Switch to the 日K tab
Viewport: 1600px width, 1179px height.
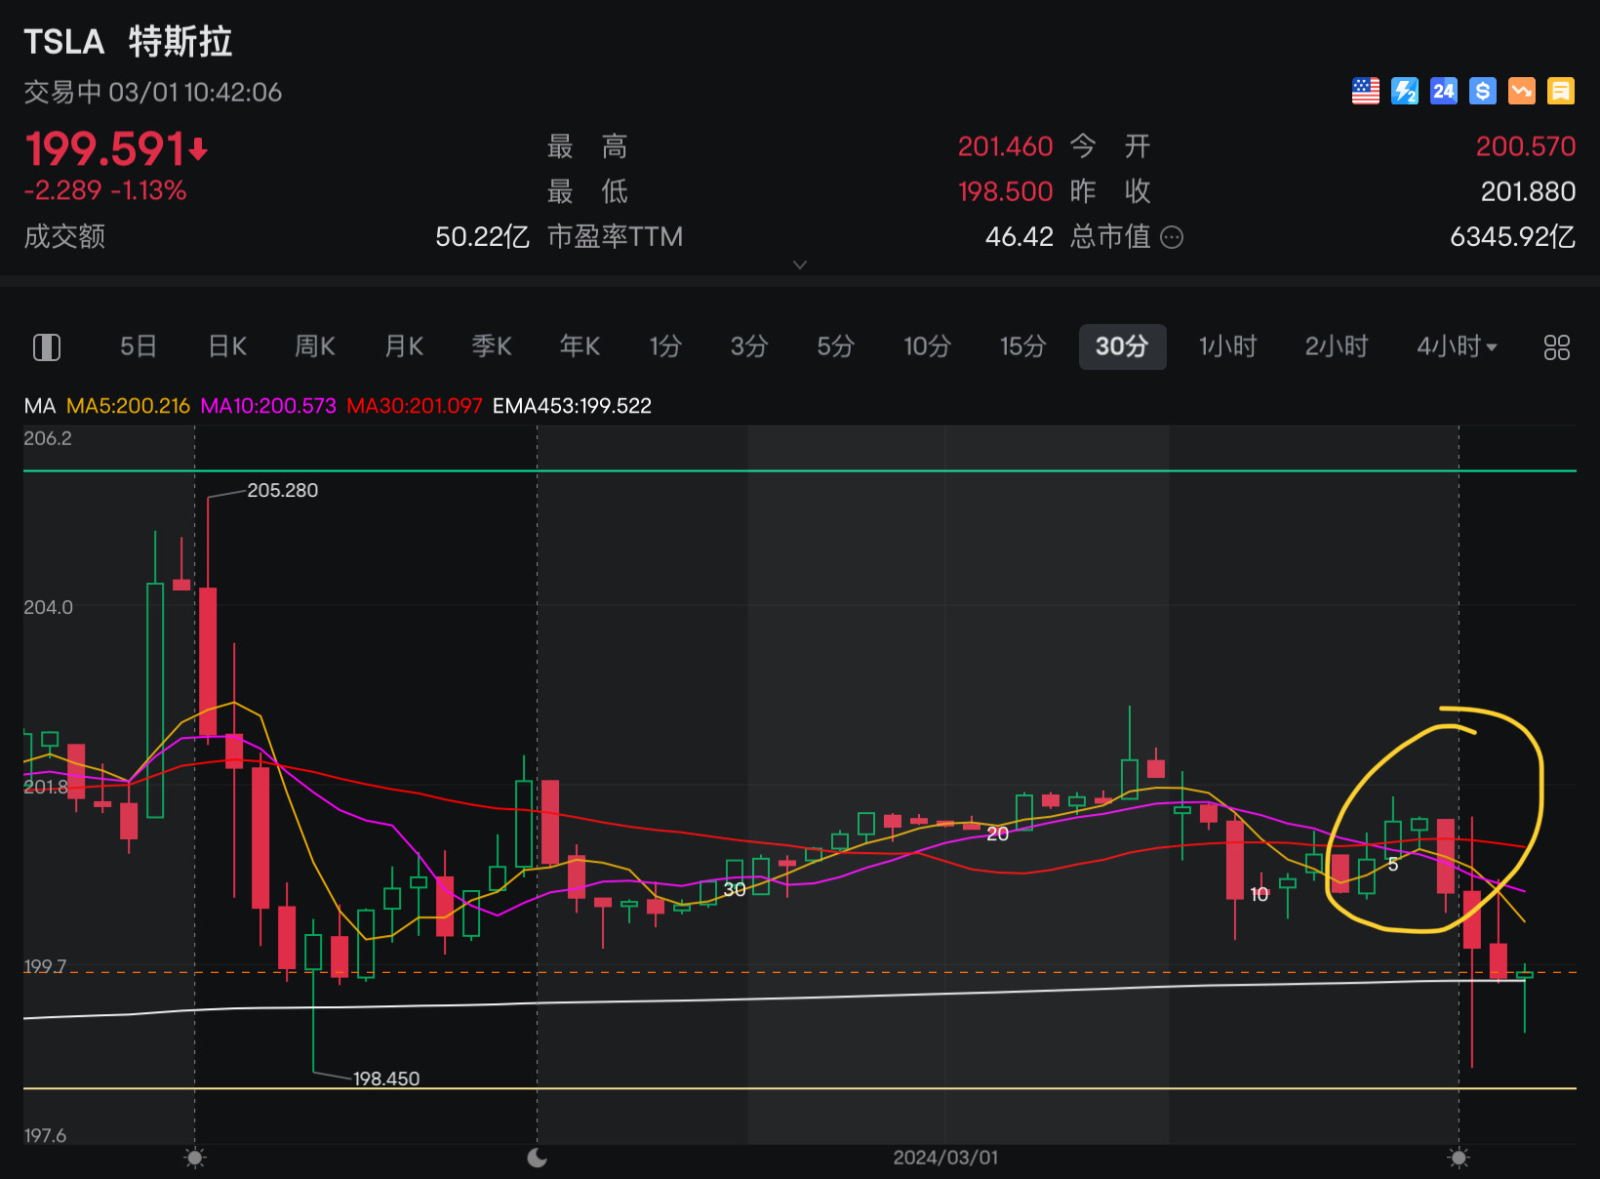[x=227, y=346]
